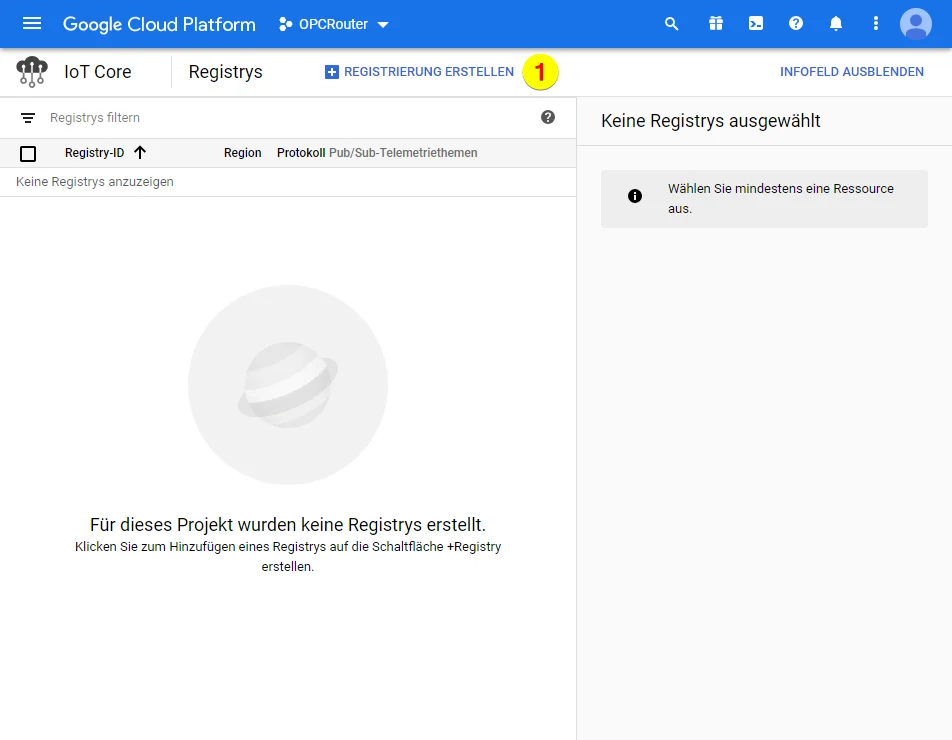Open filter help question mark icon
Image resolution: width=952 pixels, height=740 pixels.
tap(548, 117)
